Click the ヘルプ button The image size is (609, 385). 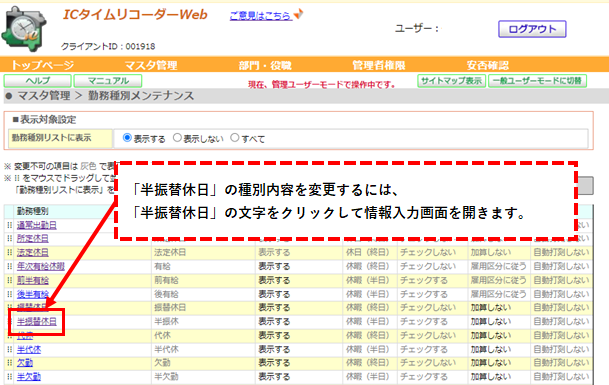point(38,81)
